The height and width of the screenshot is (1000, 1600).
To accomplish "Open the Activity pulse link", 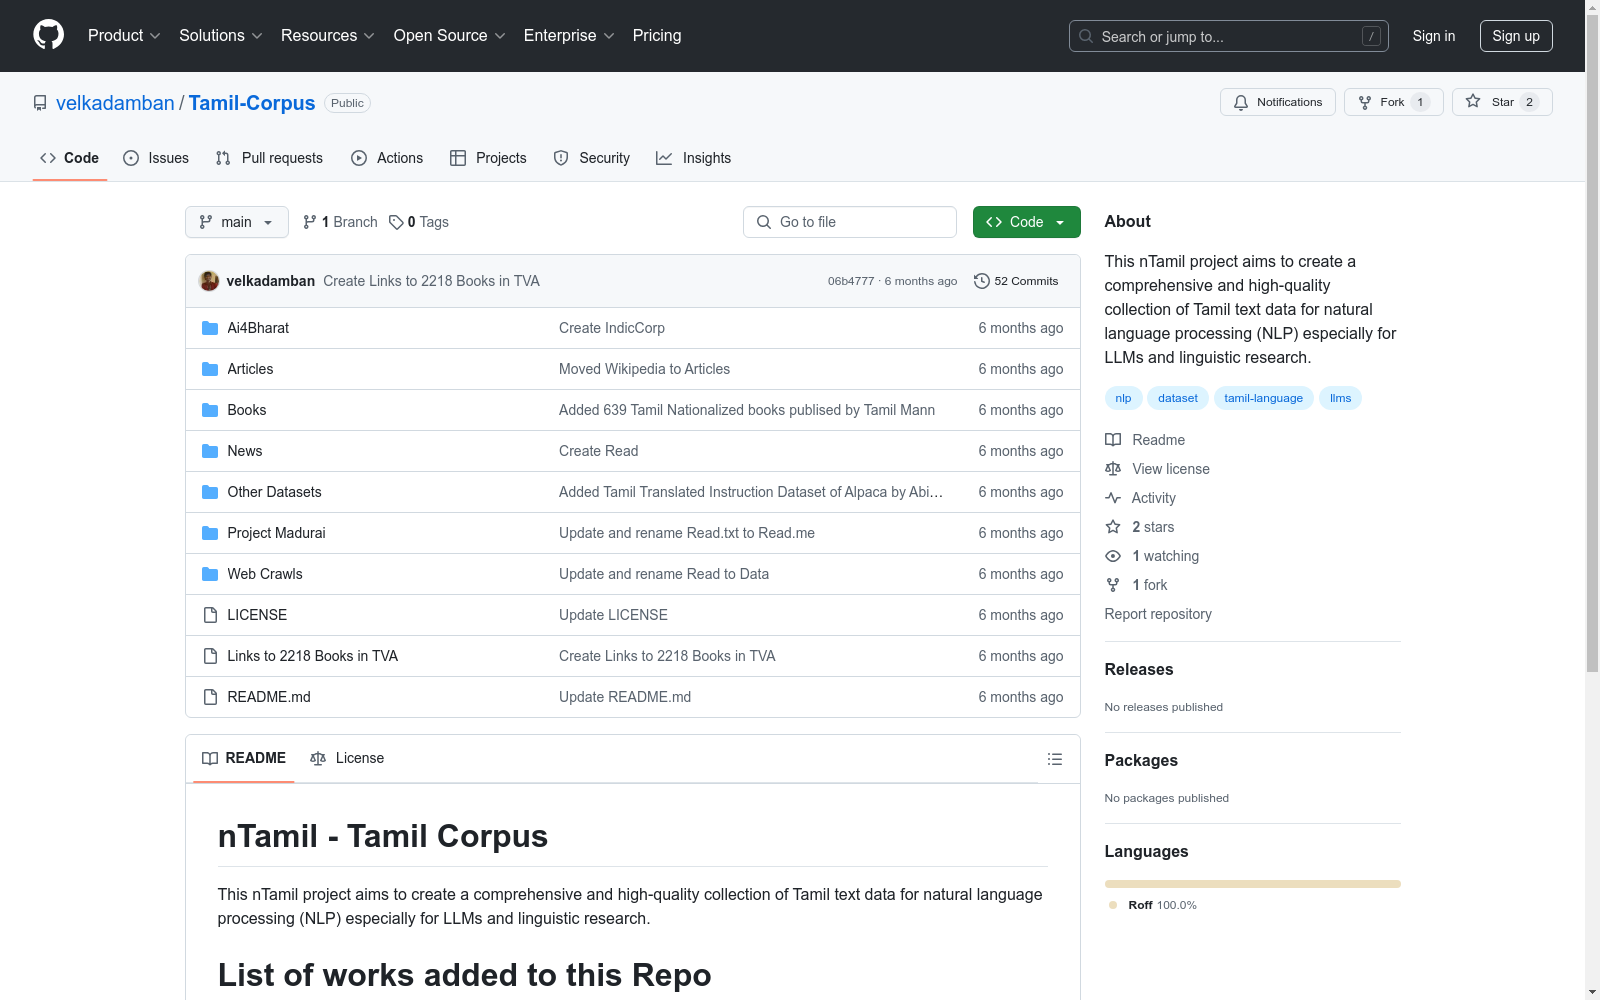I will [x=1140, y=498].
